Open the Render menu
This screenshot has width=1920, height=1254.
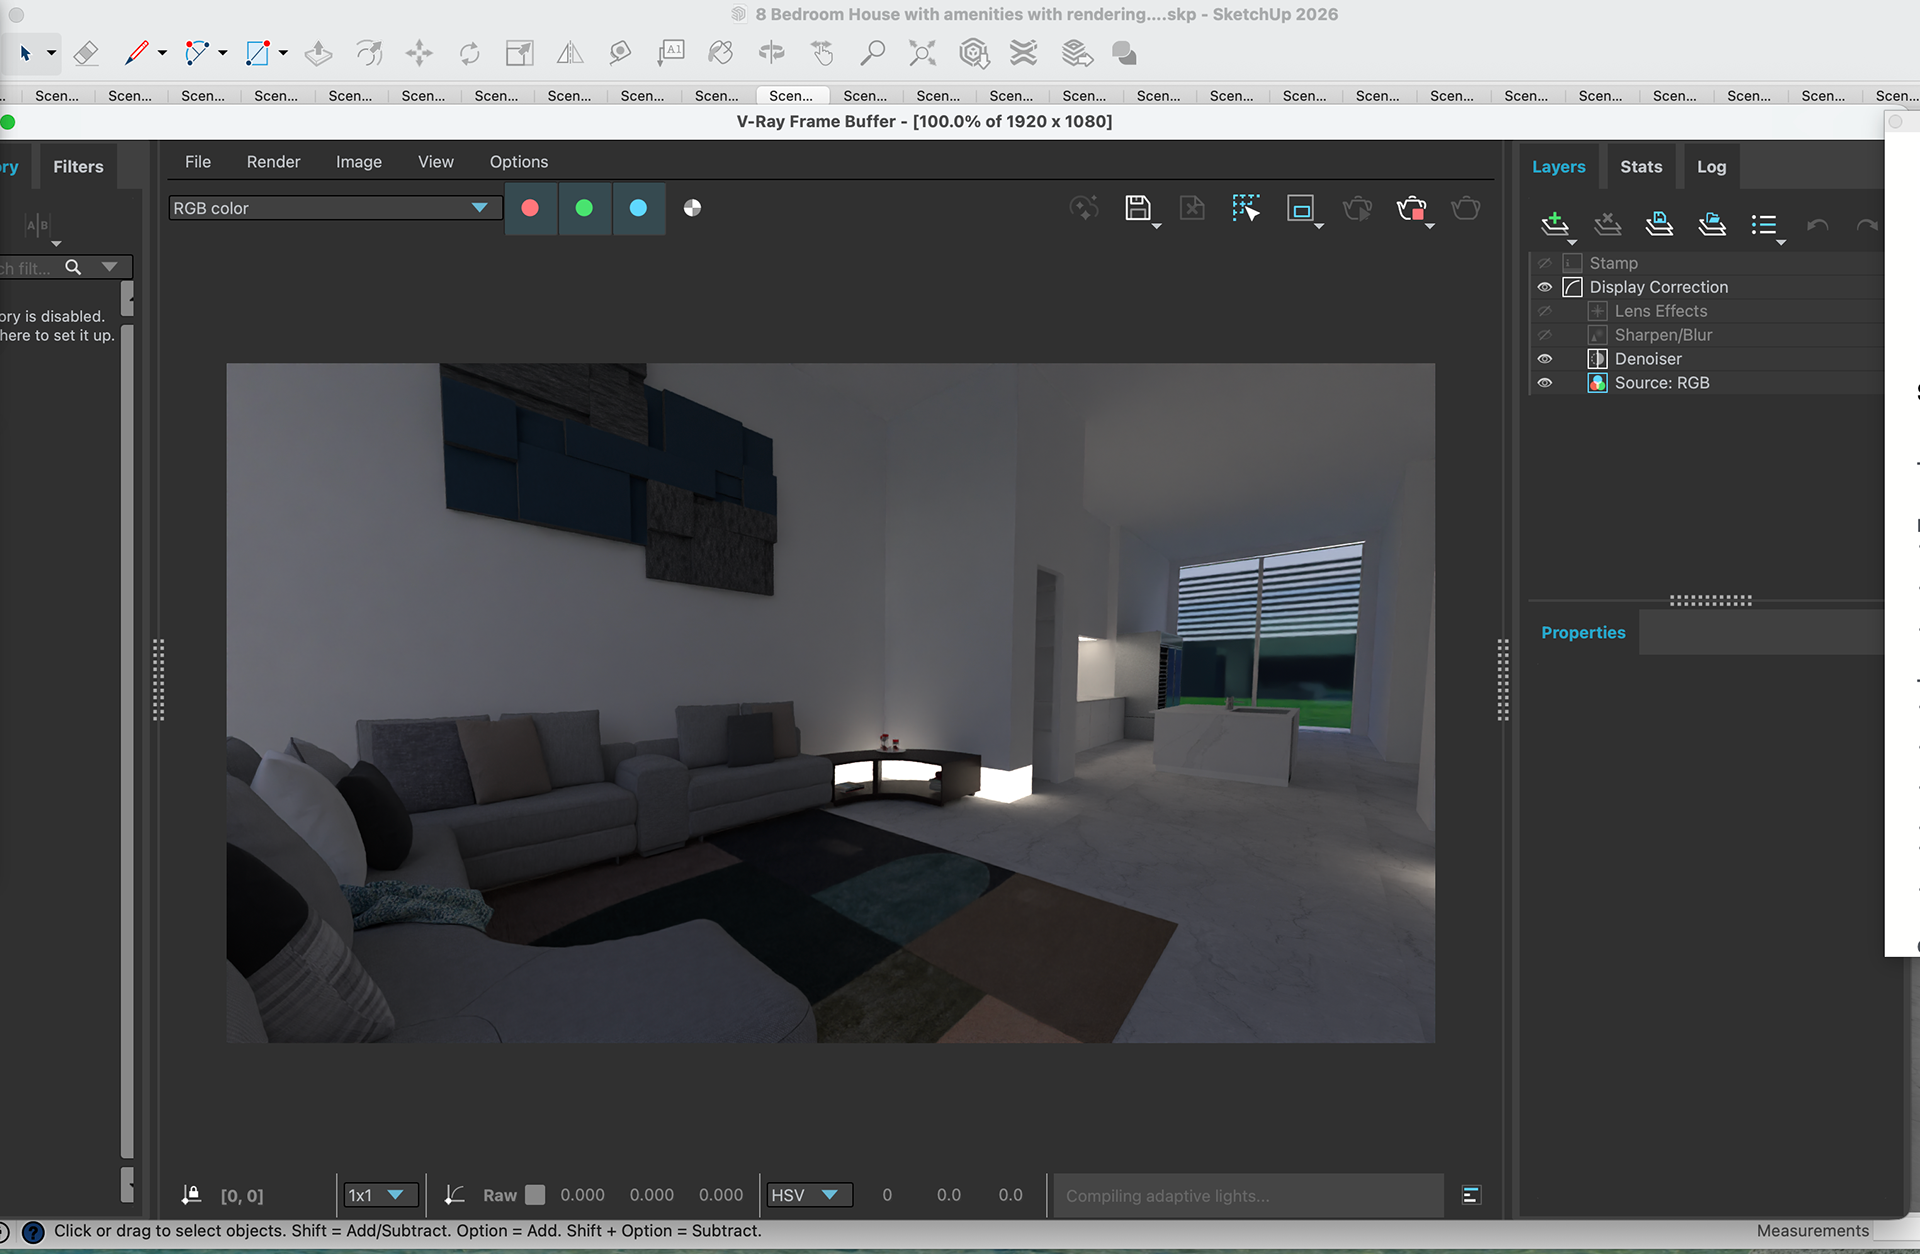click(273, 162)
